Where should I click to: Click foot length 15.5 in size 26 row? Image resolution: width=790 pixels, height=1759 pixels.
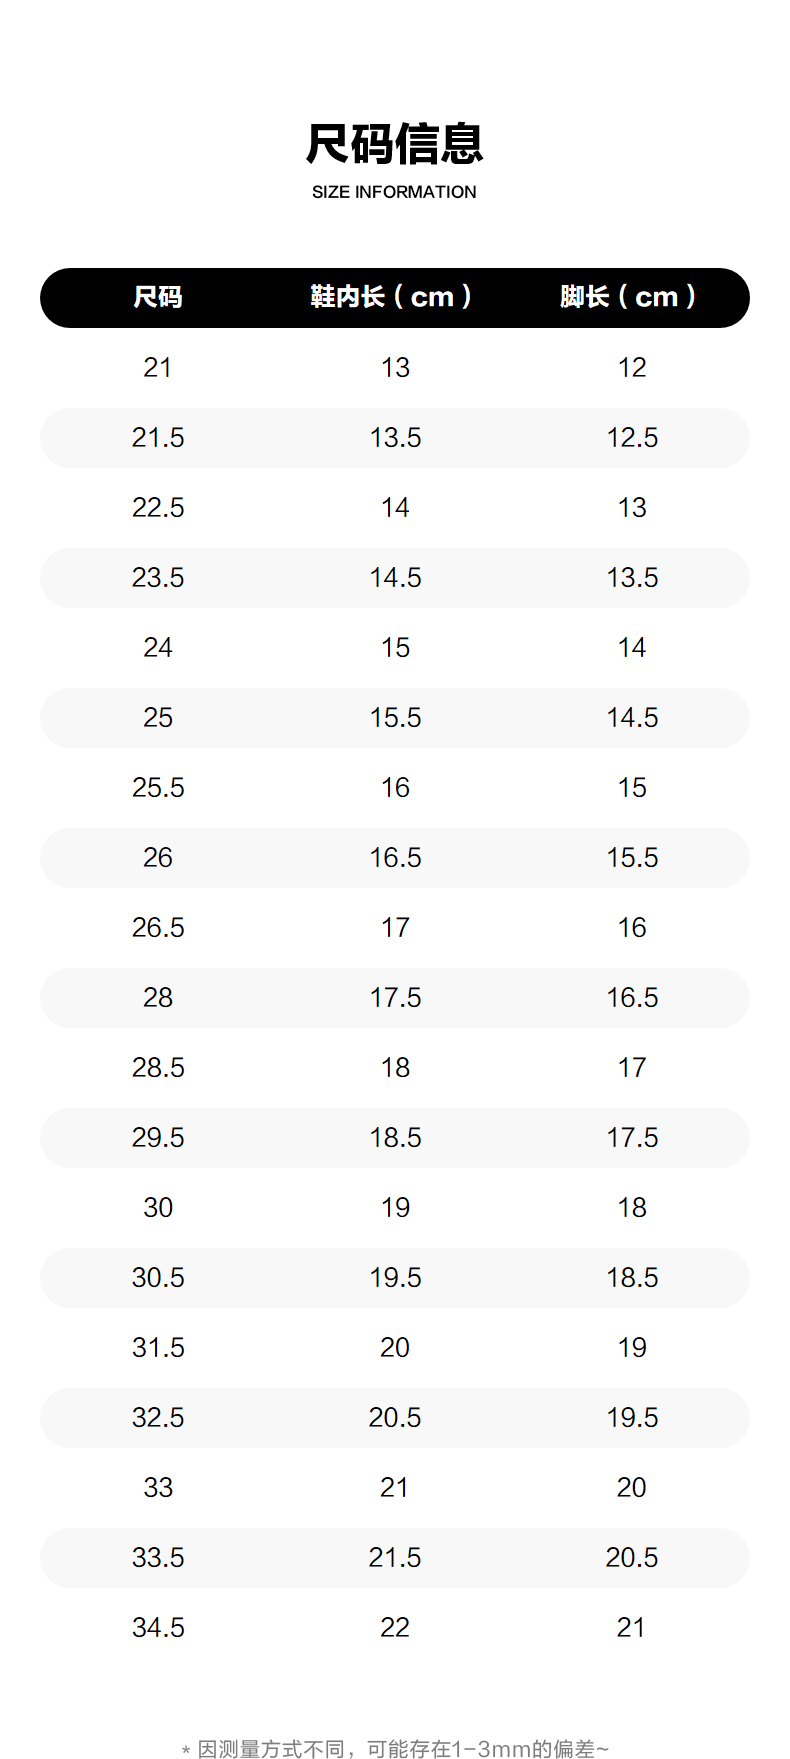coord(632,858)
